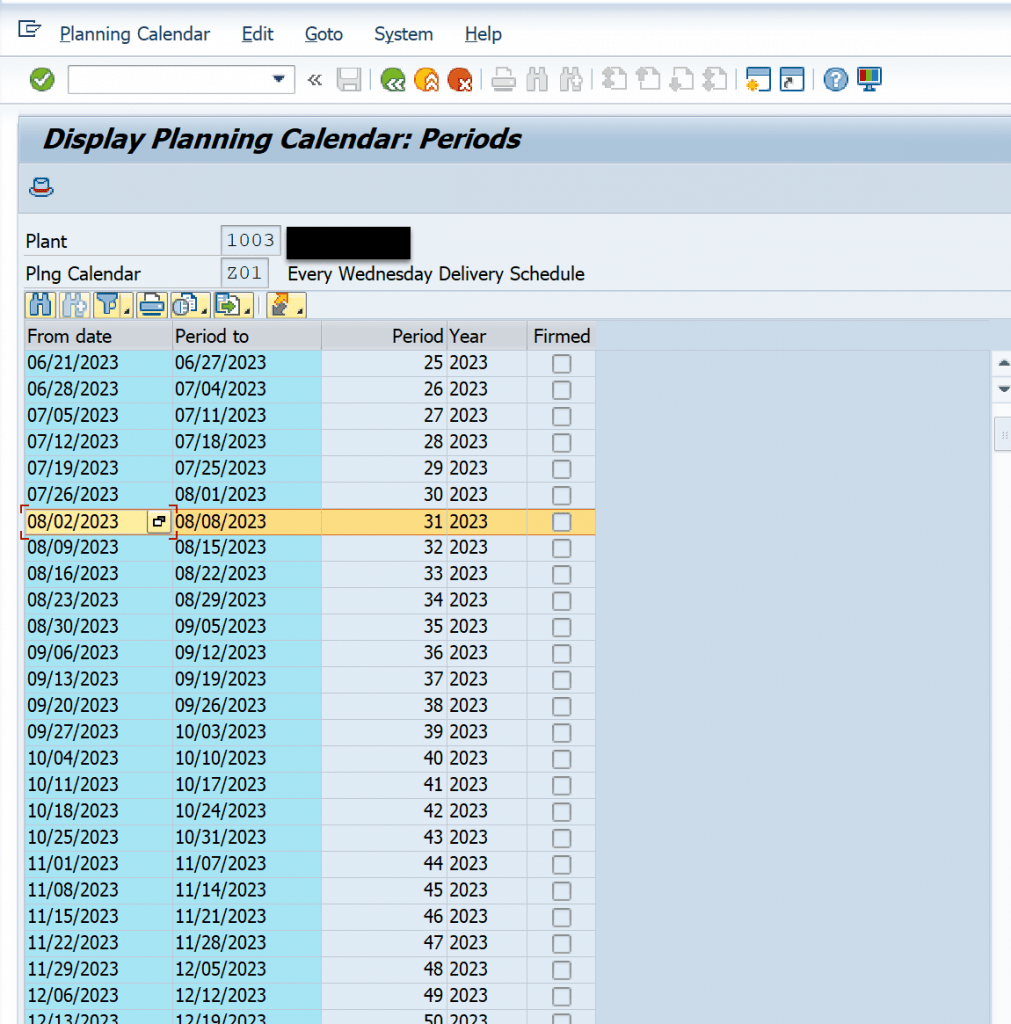Screen dimensions: 1011x1024
Task: Click the Period column header
Action: (x=384, y=336)
